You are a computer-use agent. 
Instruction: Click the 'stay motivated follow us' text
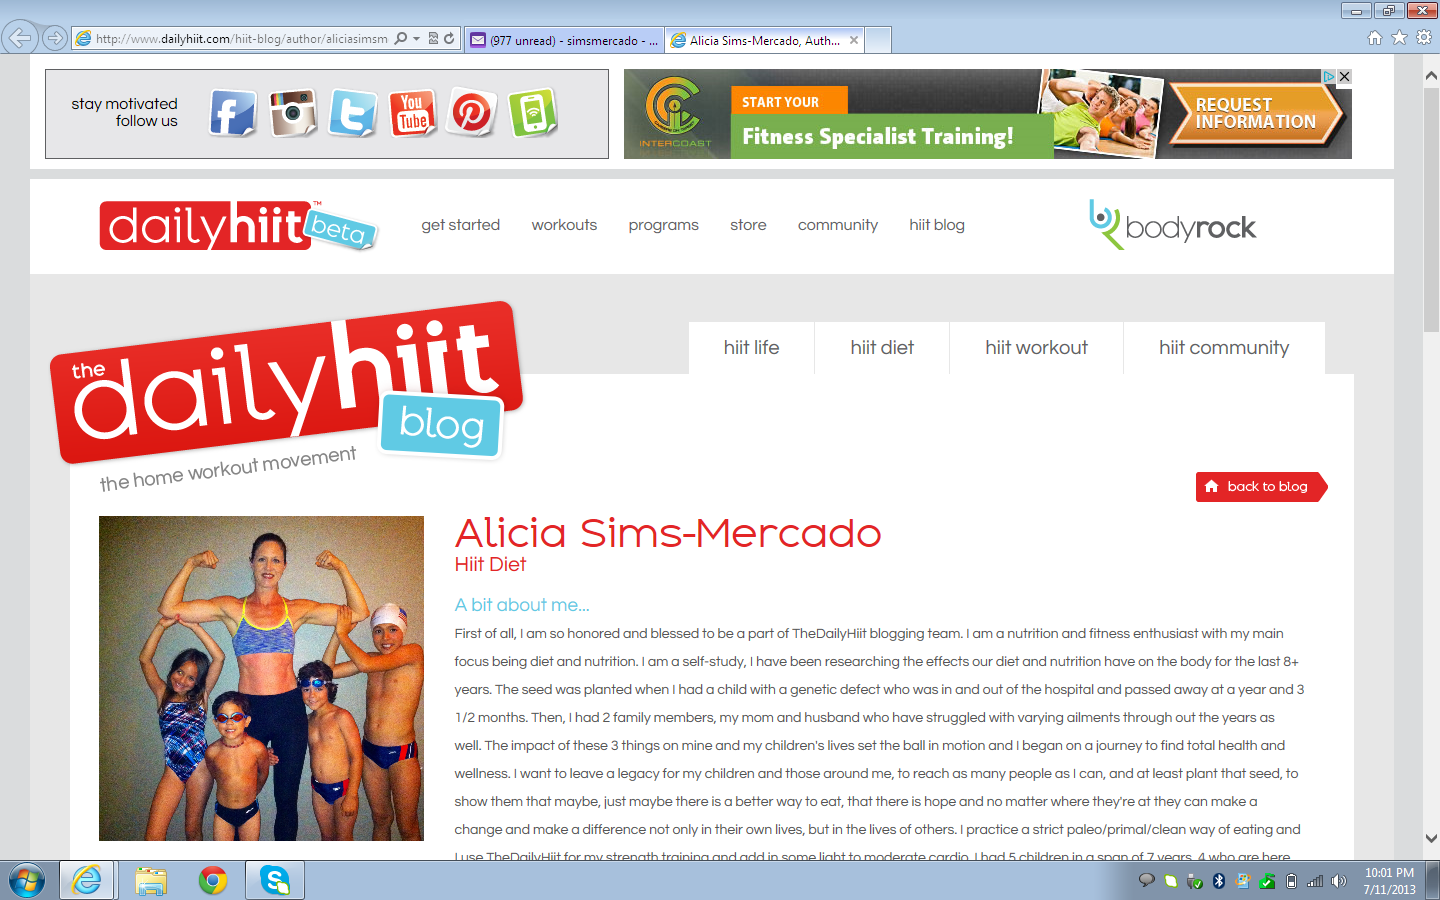point(124,112)
